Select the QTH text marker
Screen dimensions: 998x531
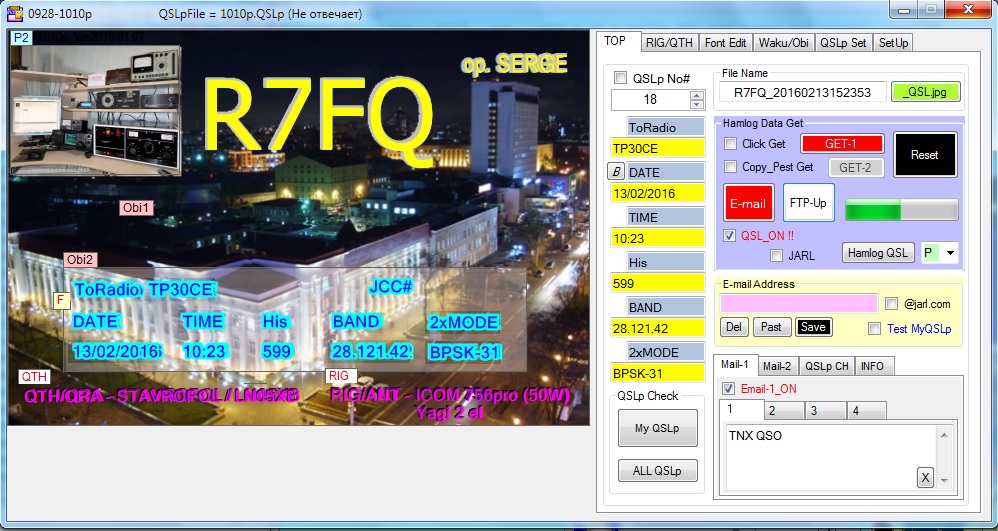coord(33,377)
